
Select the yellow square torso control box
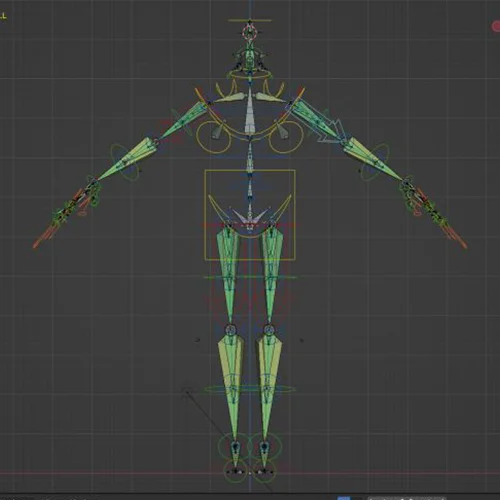[x=250, y=215]
